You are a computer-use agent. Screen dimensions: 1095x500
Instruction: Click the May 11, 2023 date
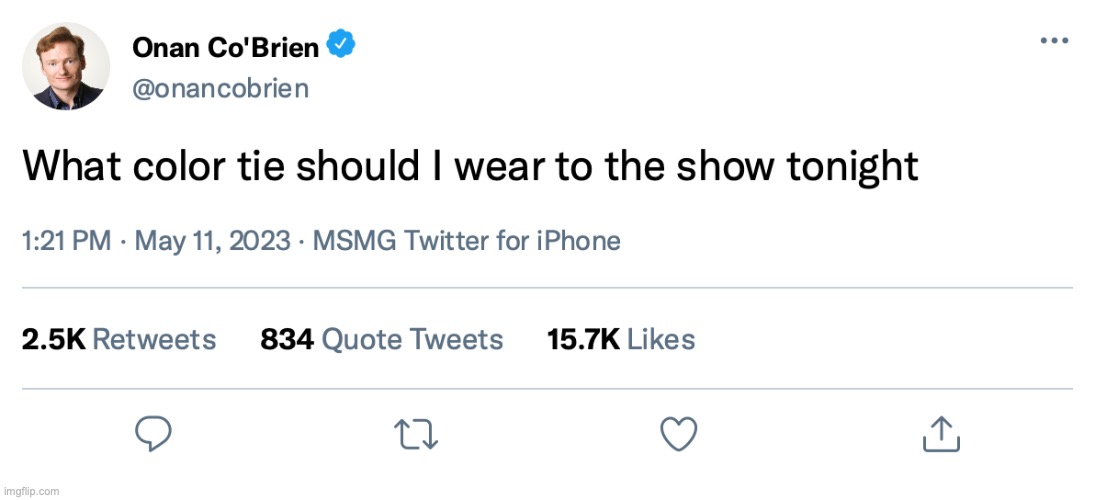[x=209, y=241]
